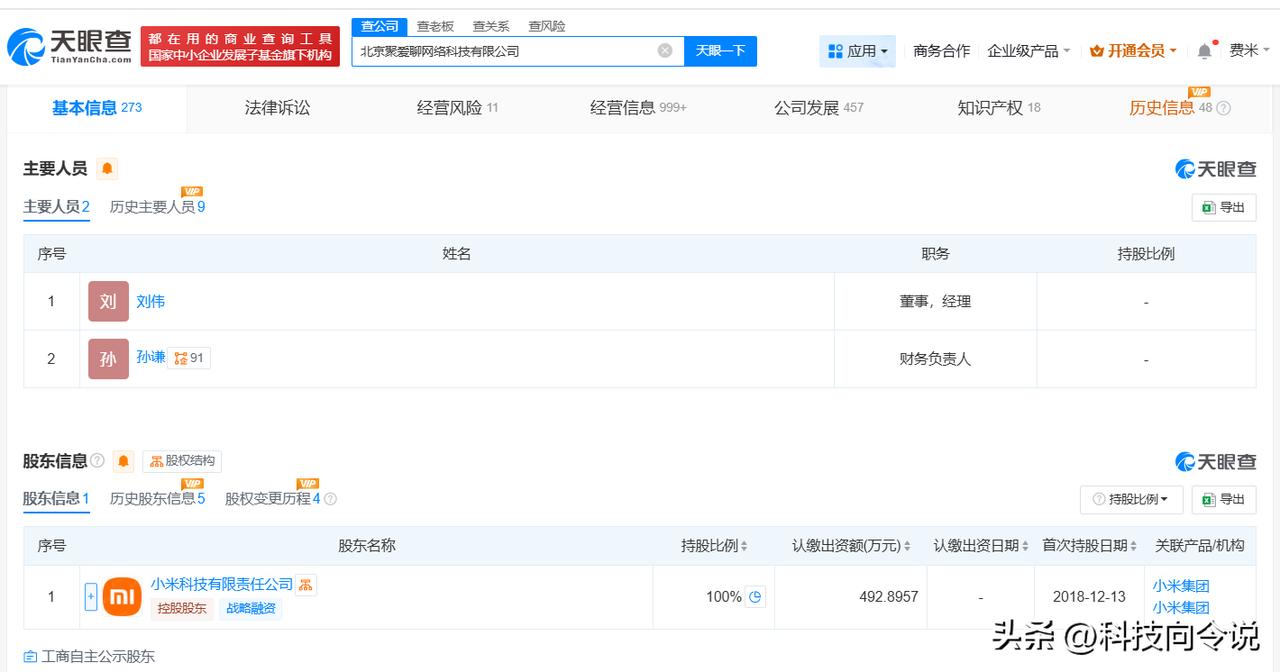This screenshot has width=1280, height=672.
Task: Export the 主要人员 table via 导出
Action: (x=1224, y=207)
